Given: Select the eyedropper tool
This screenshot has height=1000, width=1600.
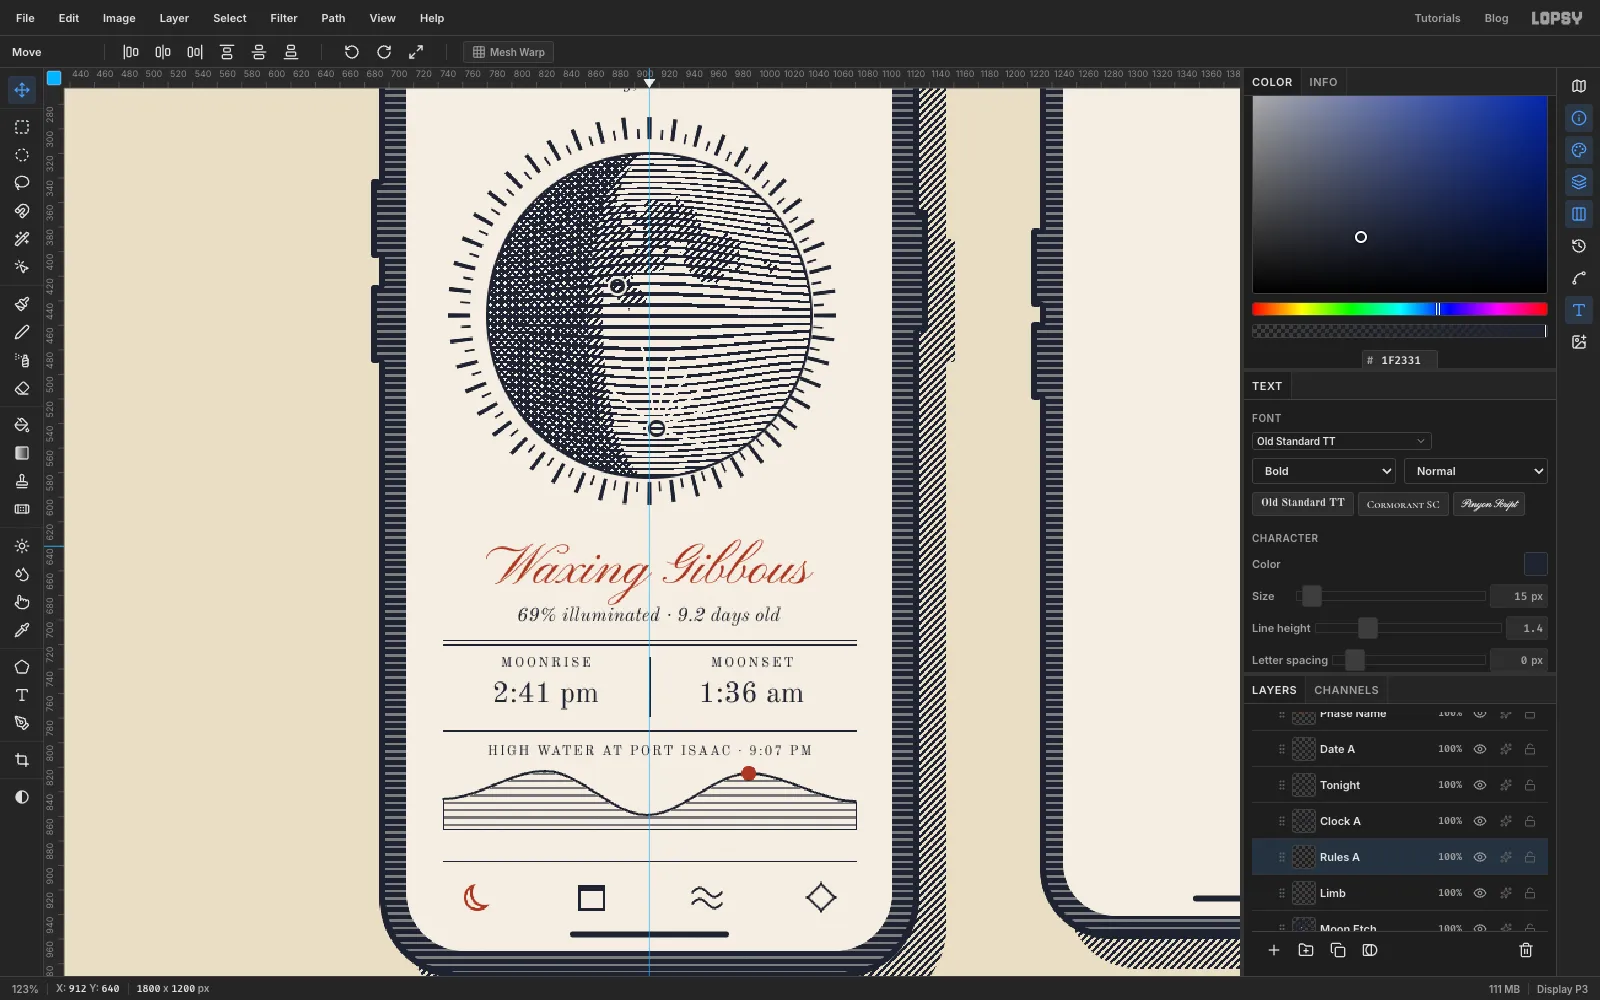Looking at the screenshot, I should click(22, 630).
